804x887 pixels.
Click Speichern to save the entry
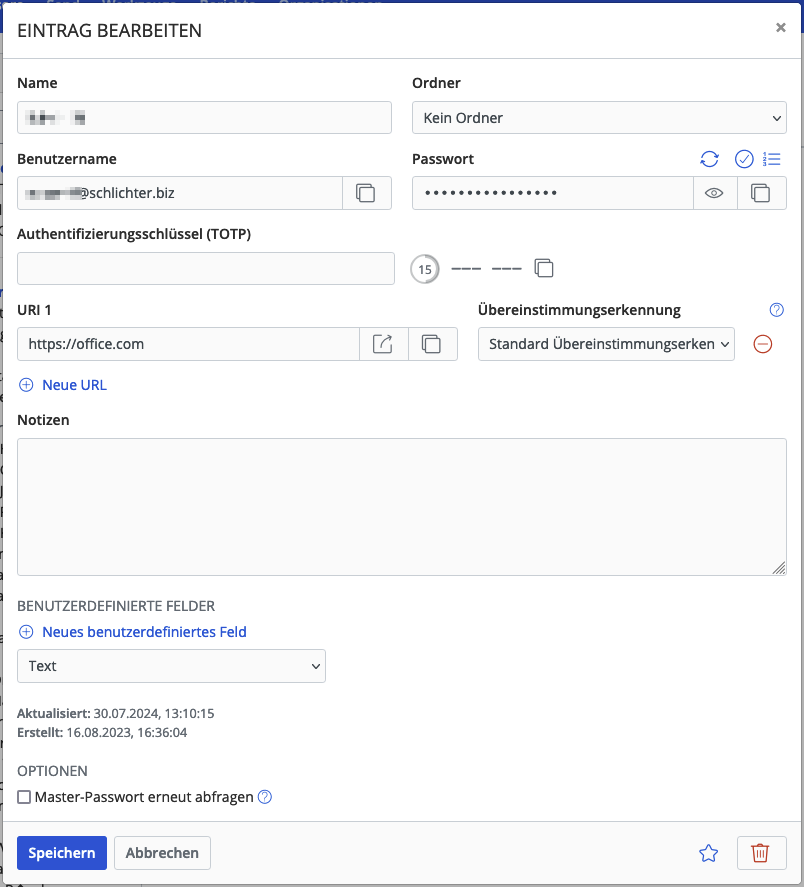point(62,853)
